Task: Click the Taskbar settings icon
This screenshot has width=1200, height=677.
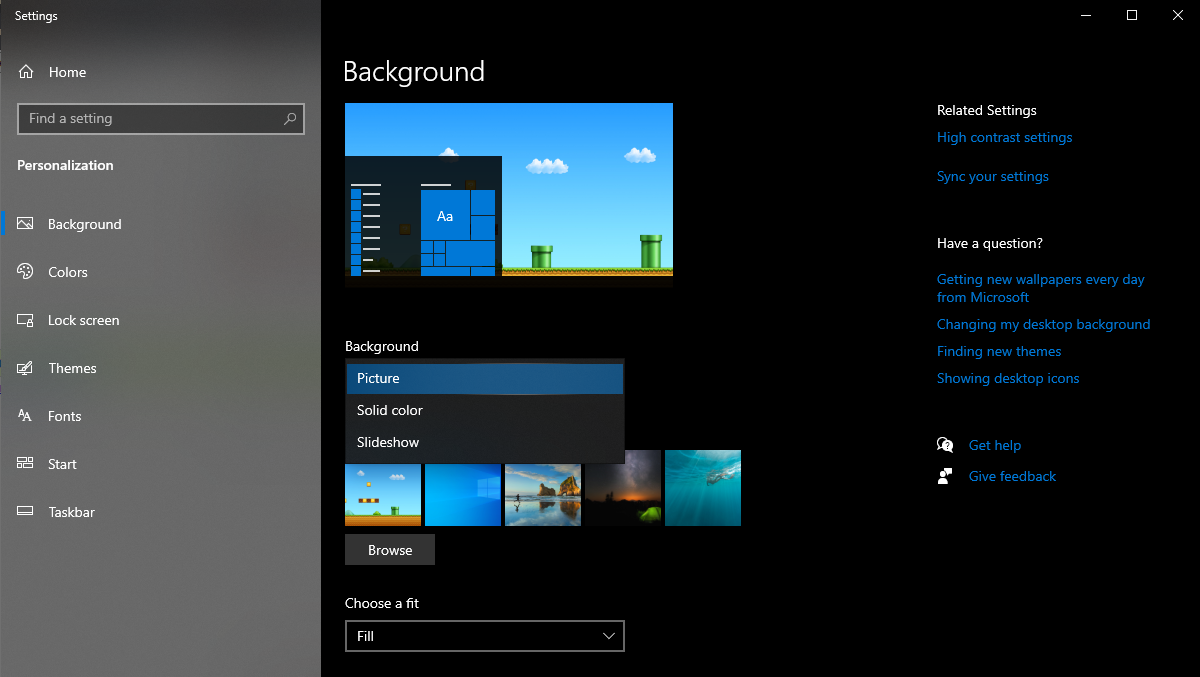Action: pos(26,512)
